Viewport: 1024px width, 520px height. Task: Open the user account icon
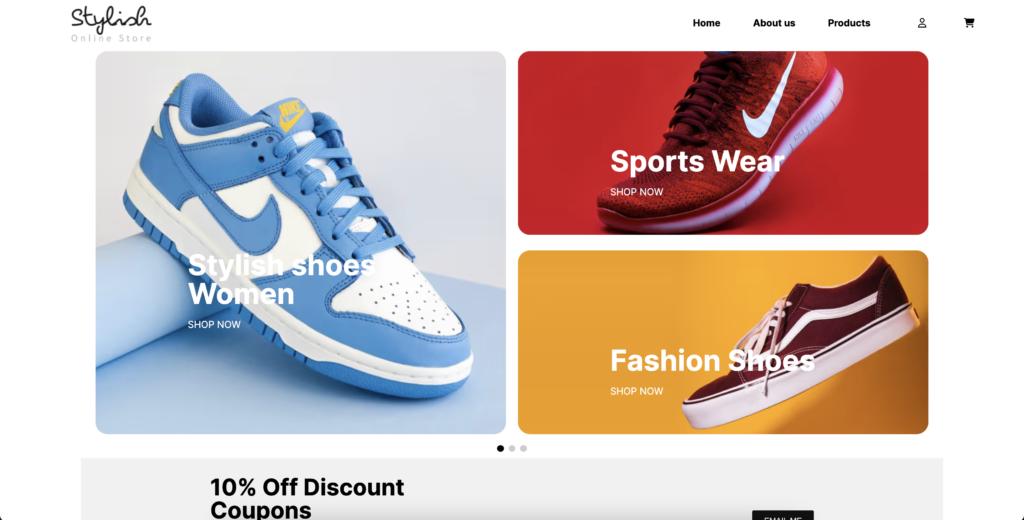coord(921,23)
